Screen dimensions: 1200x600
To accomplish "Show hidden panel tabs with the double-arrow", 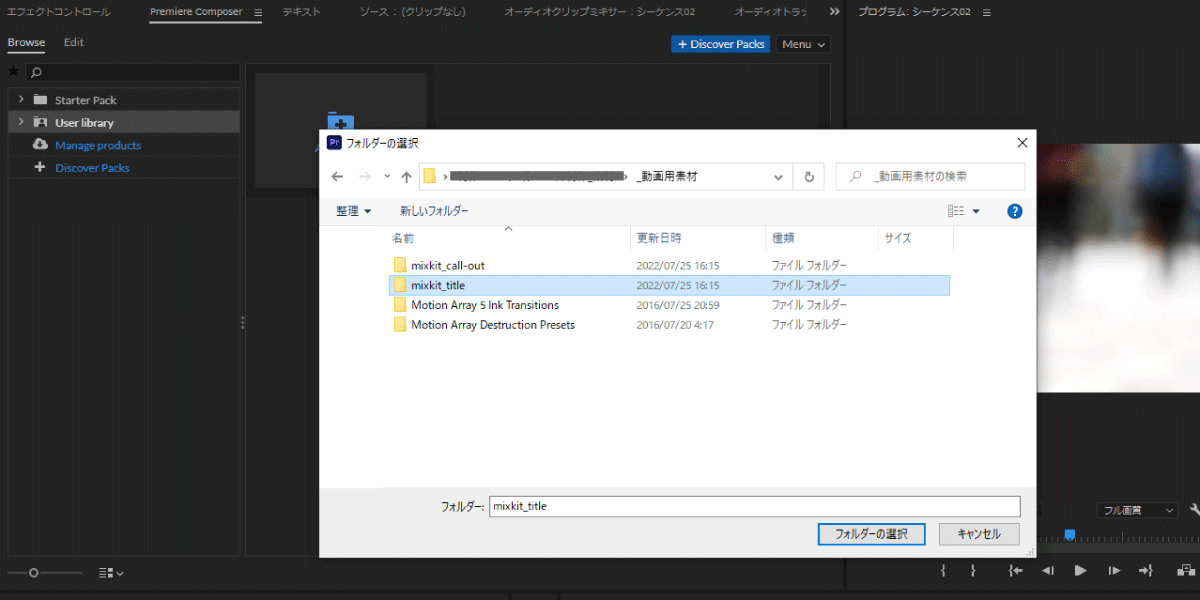I will point(835,12).
